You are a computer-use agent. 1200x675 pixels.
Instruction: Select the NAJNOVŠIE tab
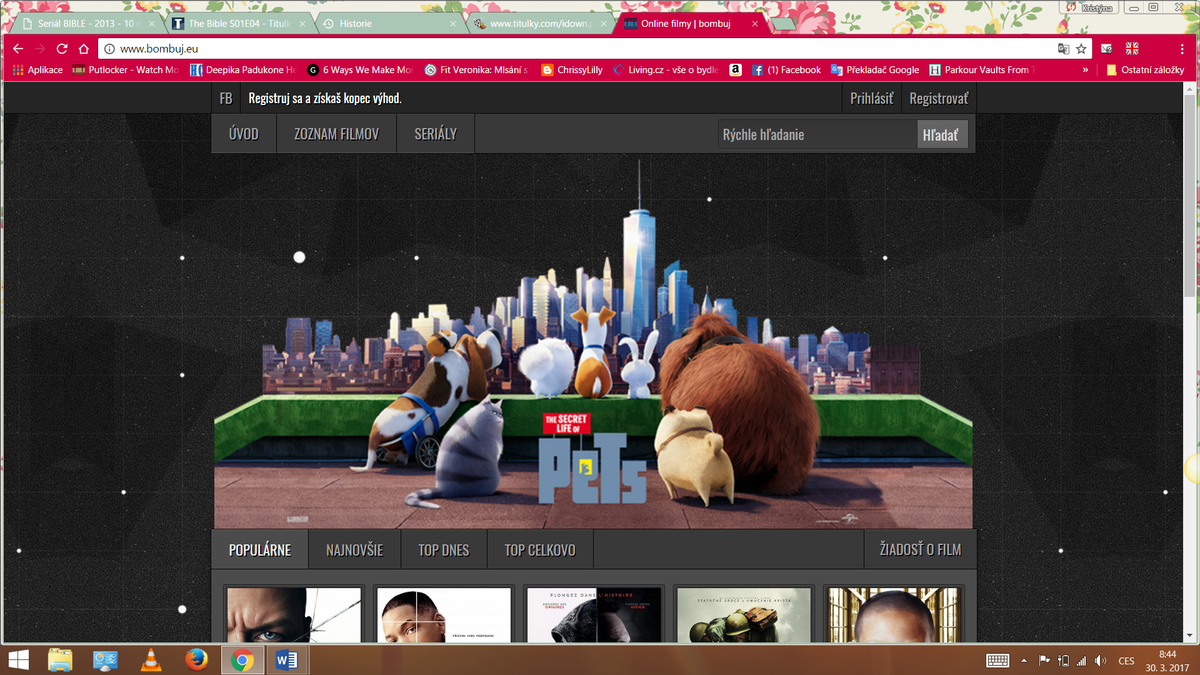click(x=354, y=550)
